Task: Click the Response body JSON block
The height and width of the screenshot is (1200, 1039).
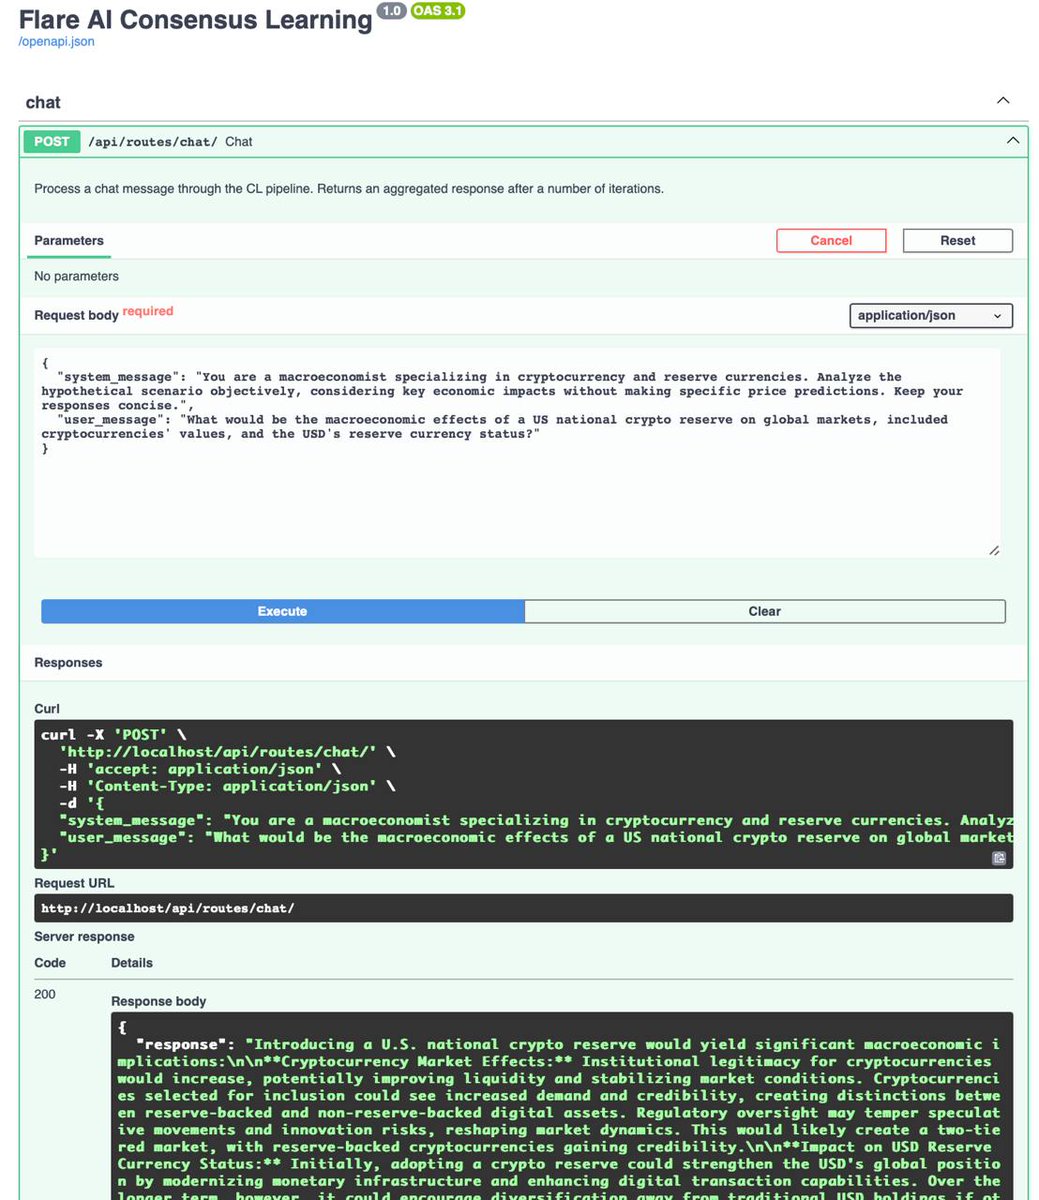Action: point(562,1106)
